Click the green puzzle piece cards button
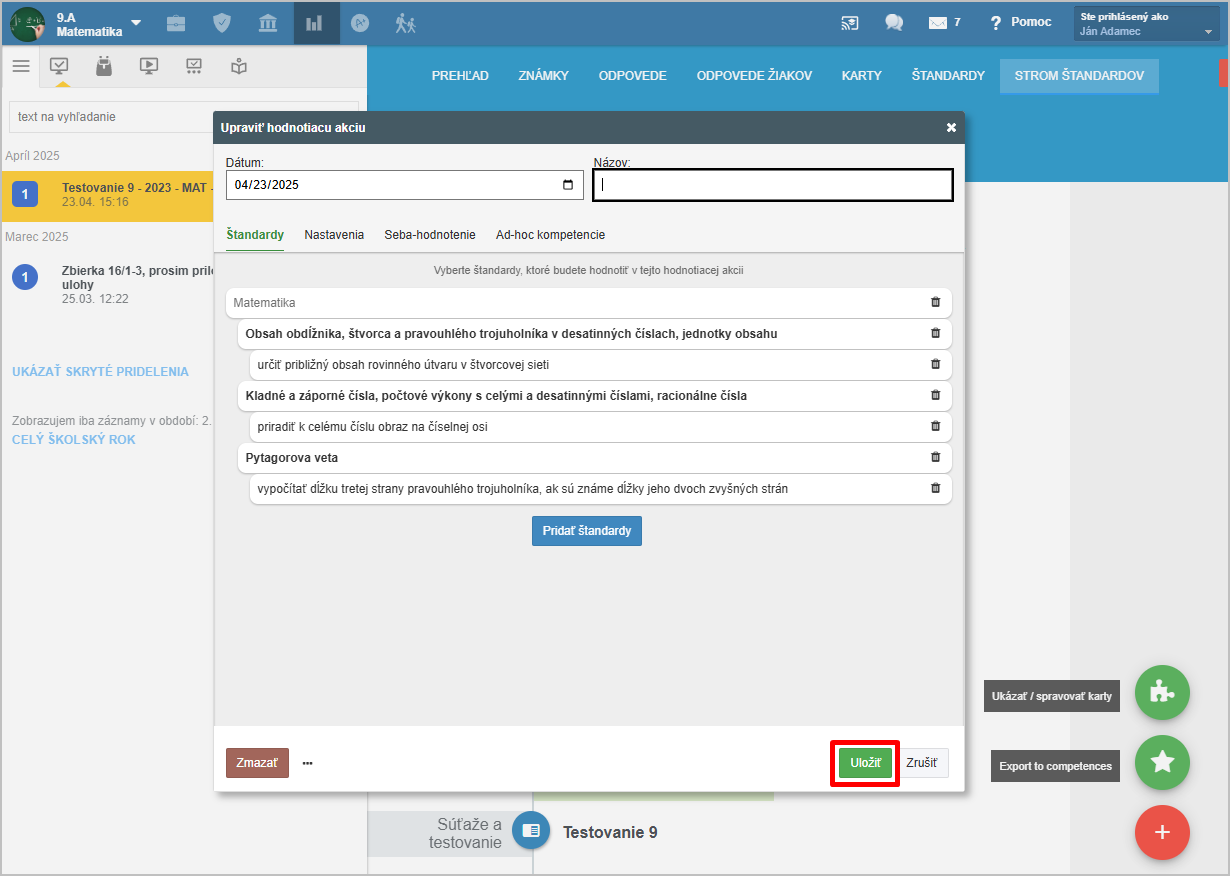This screenshot has height=876, width=1230. 1162,693
